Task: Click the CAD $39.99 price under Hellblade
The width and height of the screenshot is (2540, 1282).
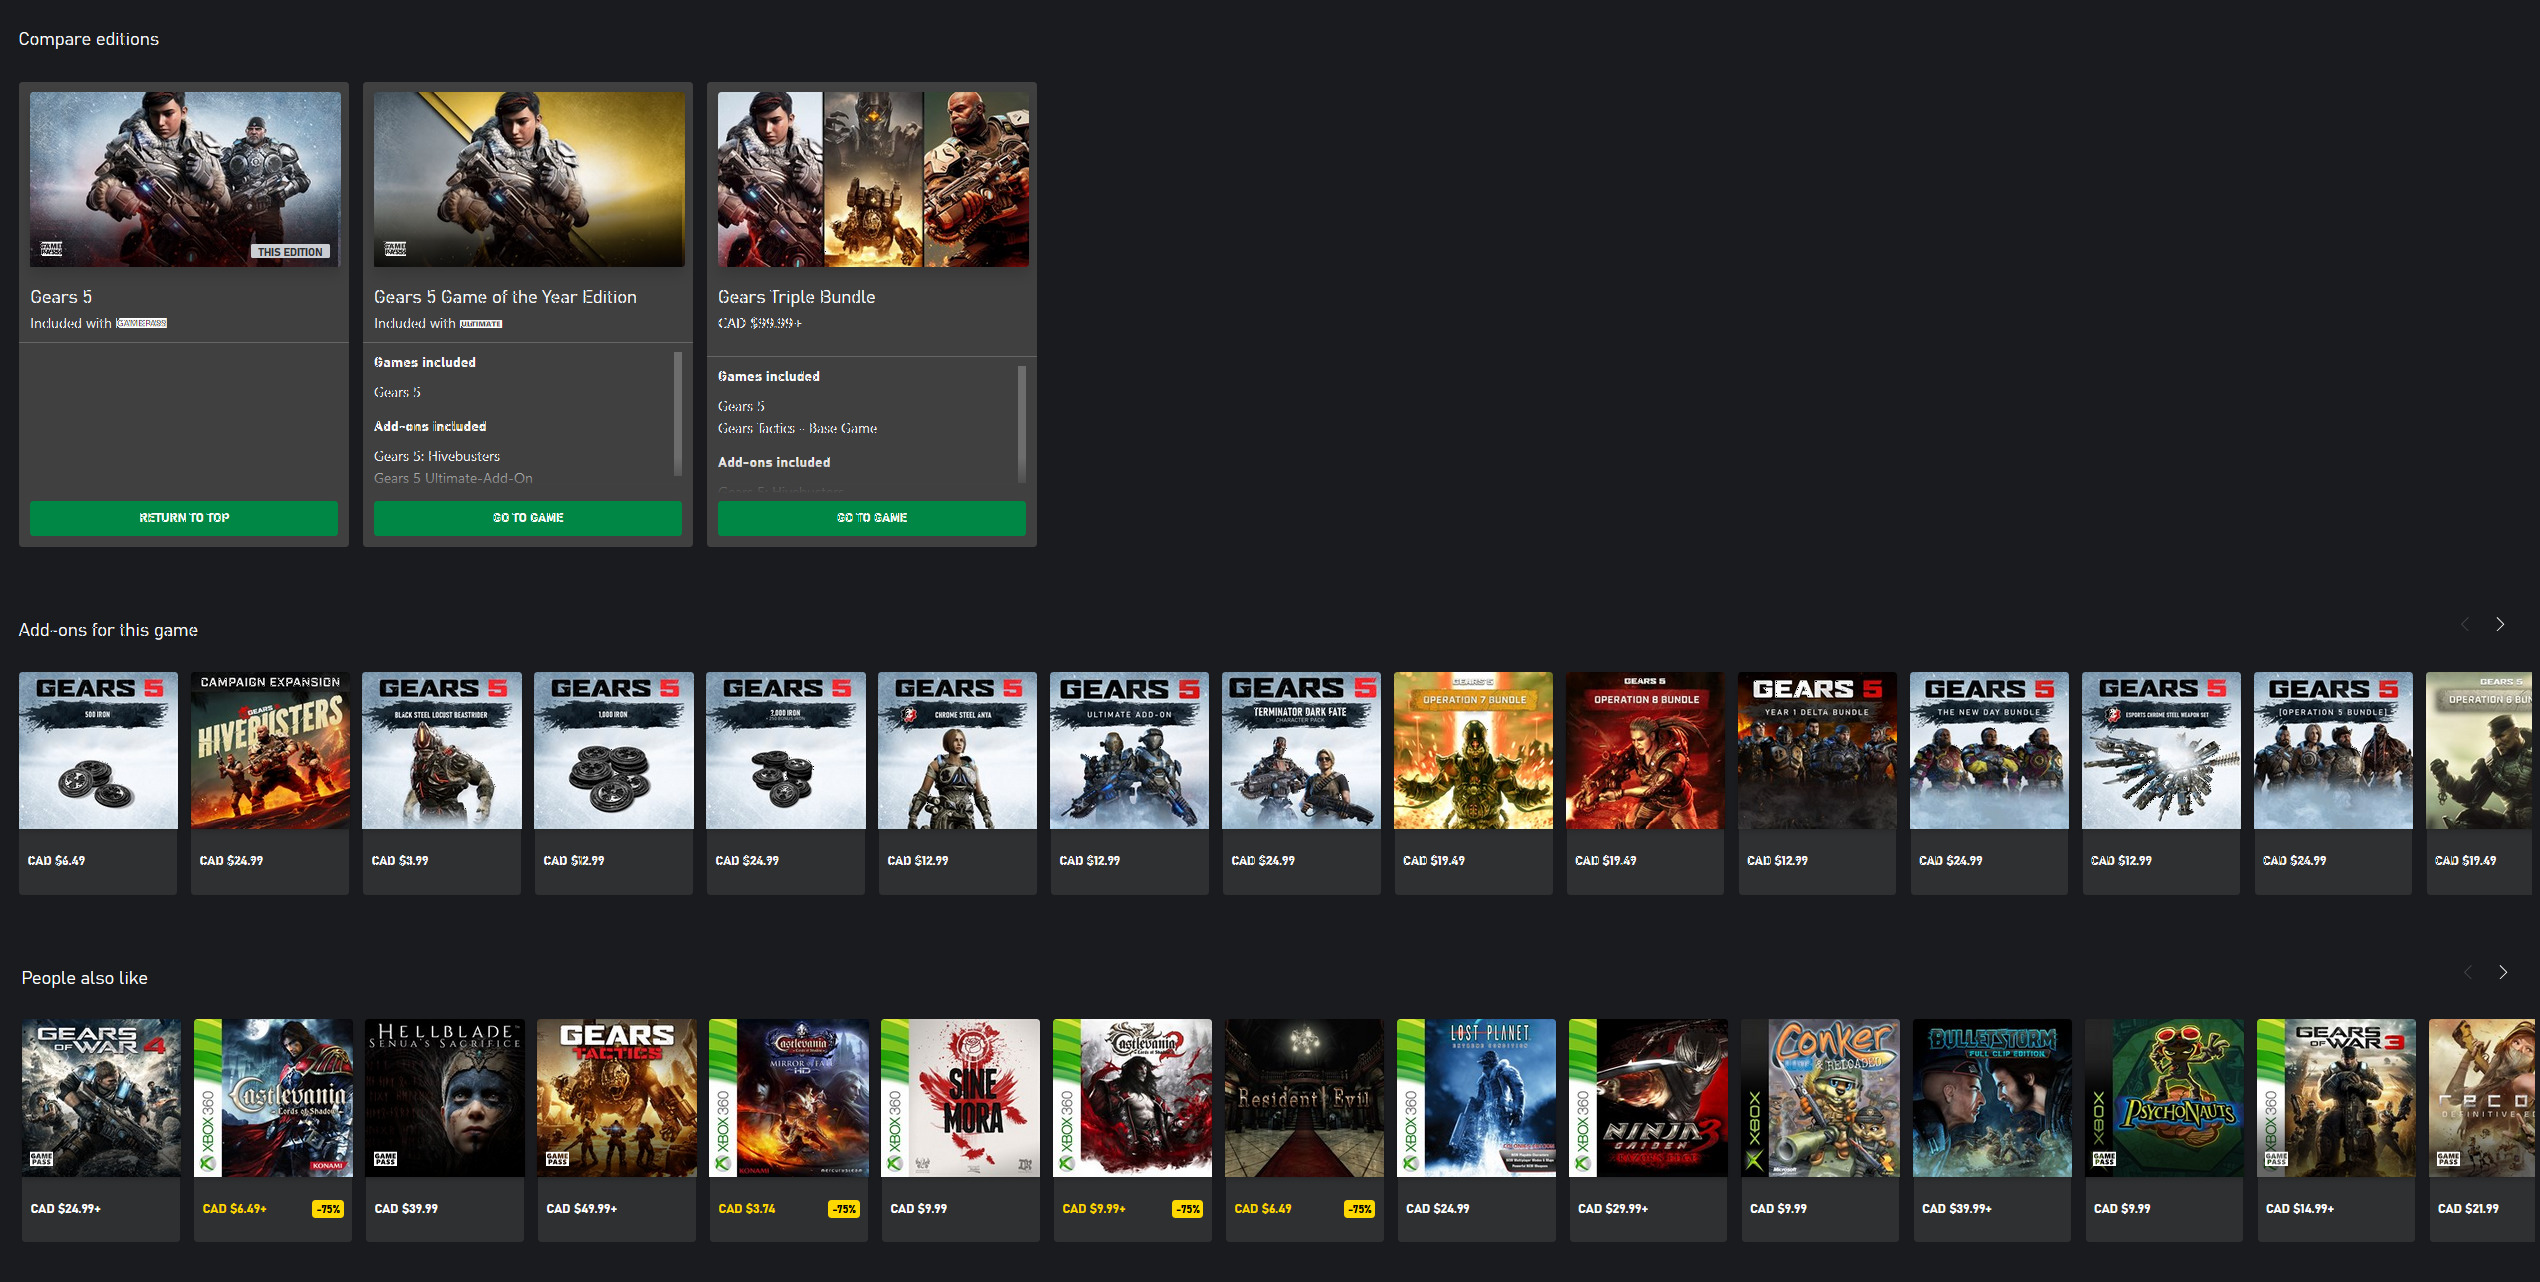Action: 406,1209
